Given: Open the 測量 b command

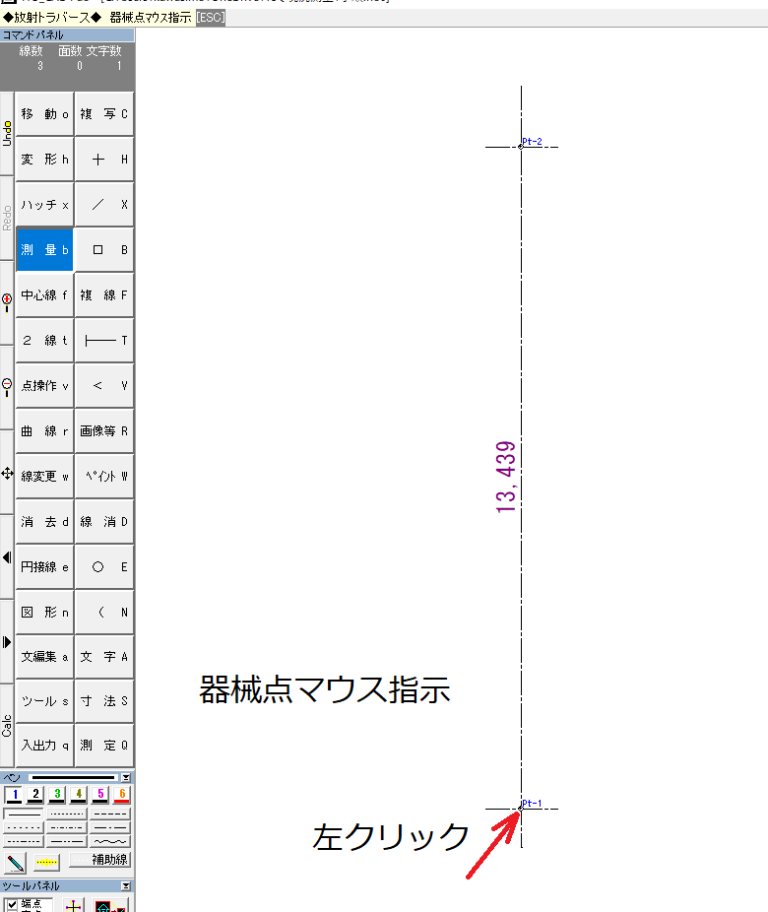Looking at the screenshot, I should click(x=45, y=251).
